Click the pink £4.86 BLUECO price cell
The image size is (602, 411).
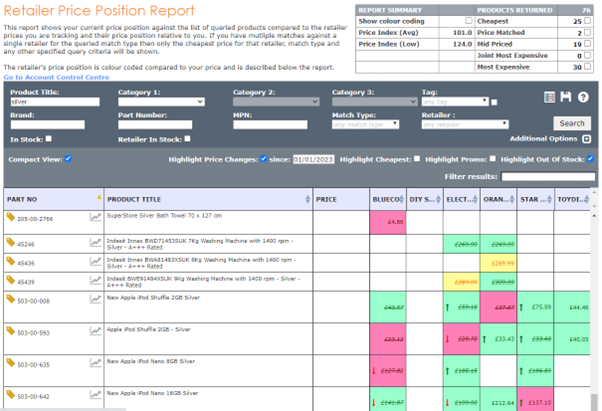tap(388, 222)
